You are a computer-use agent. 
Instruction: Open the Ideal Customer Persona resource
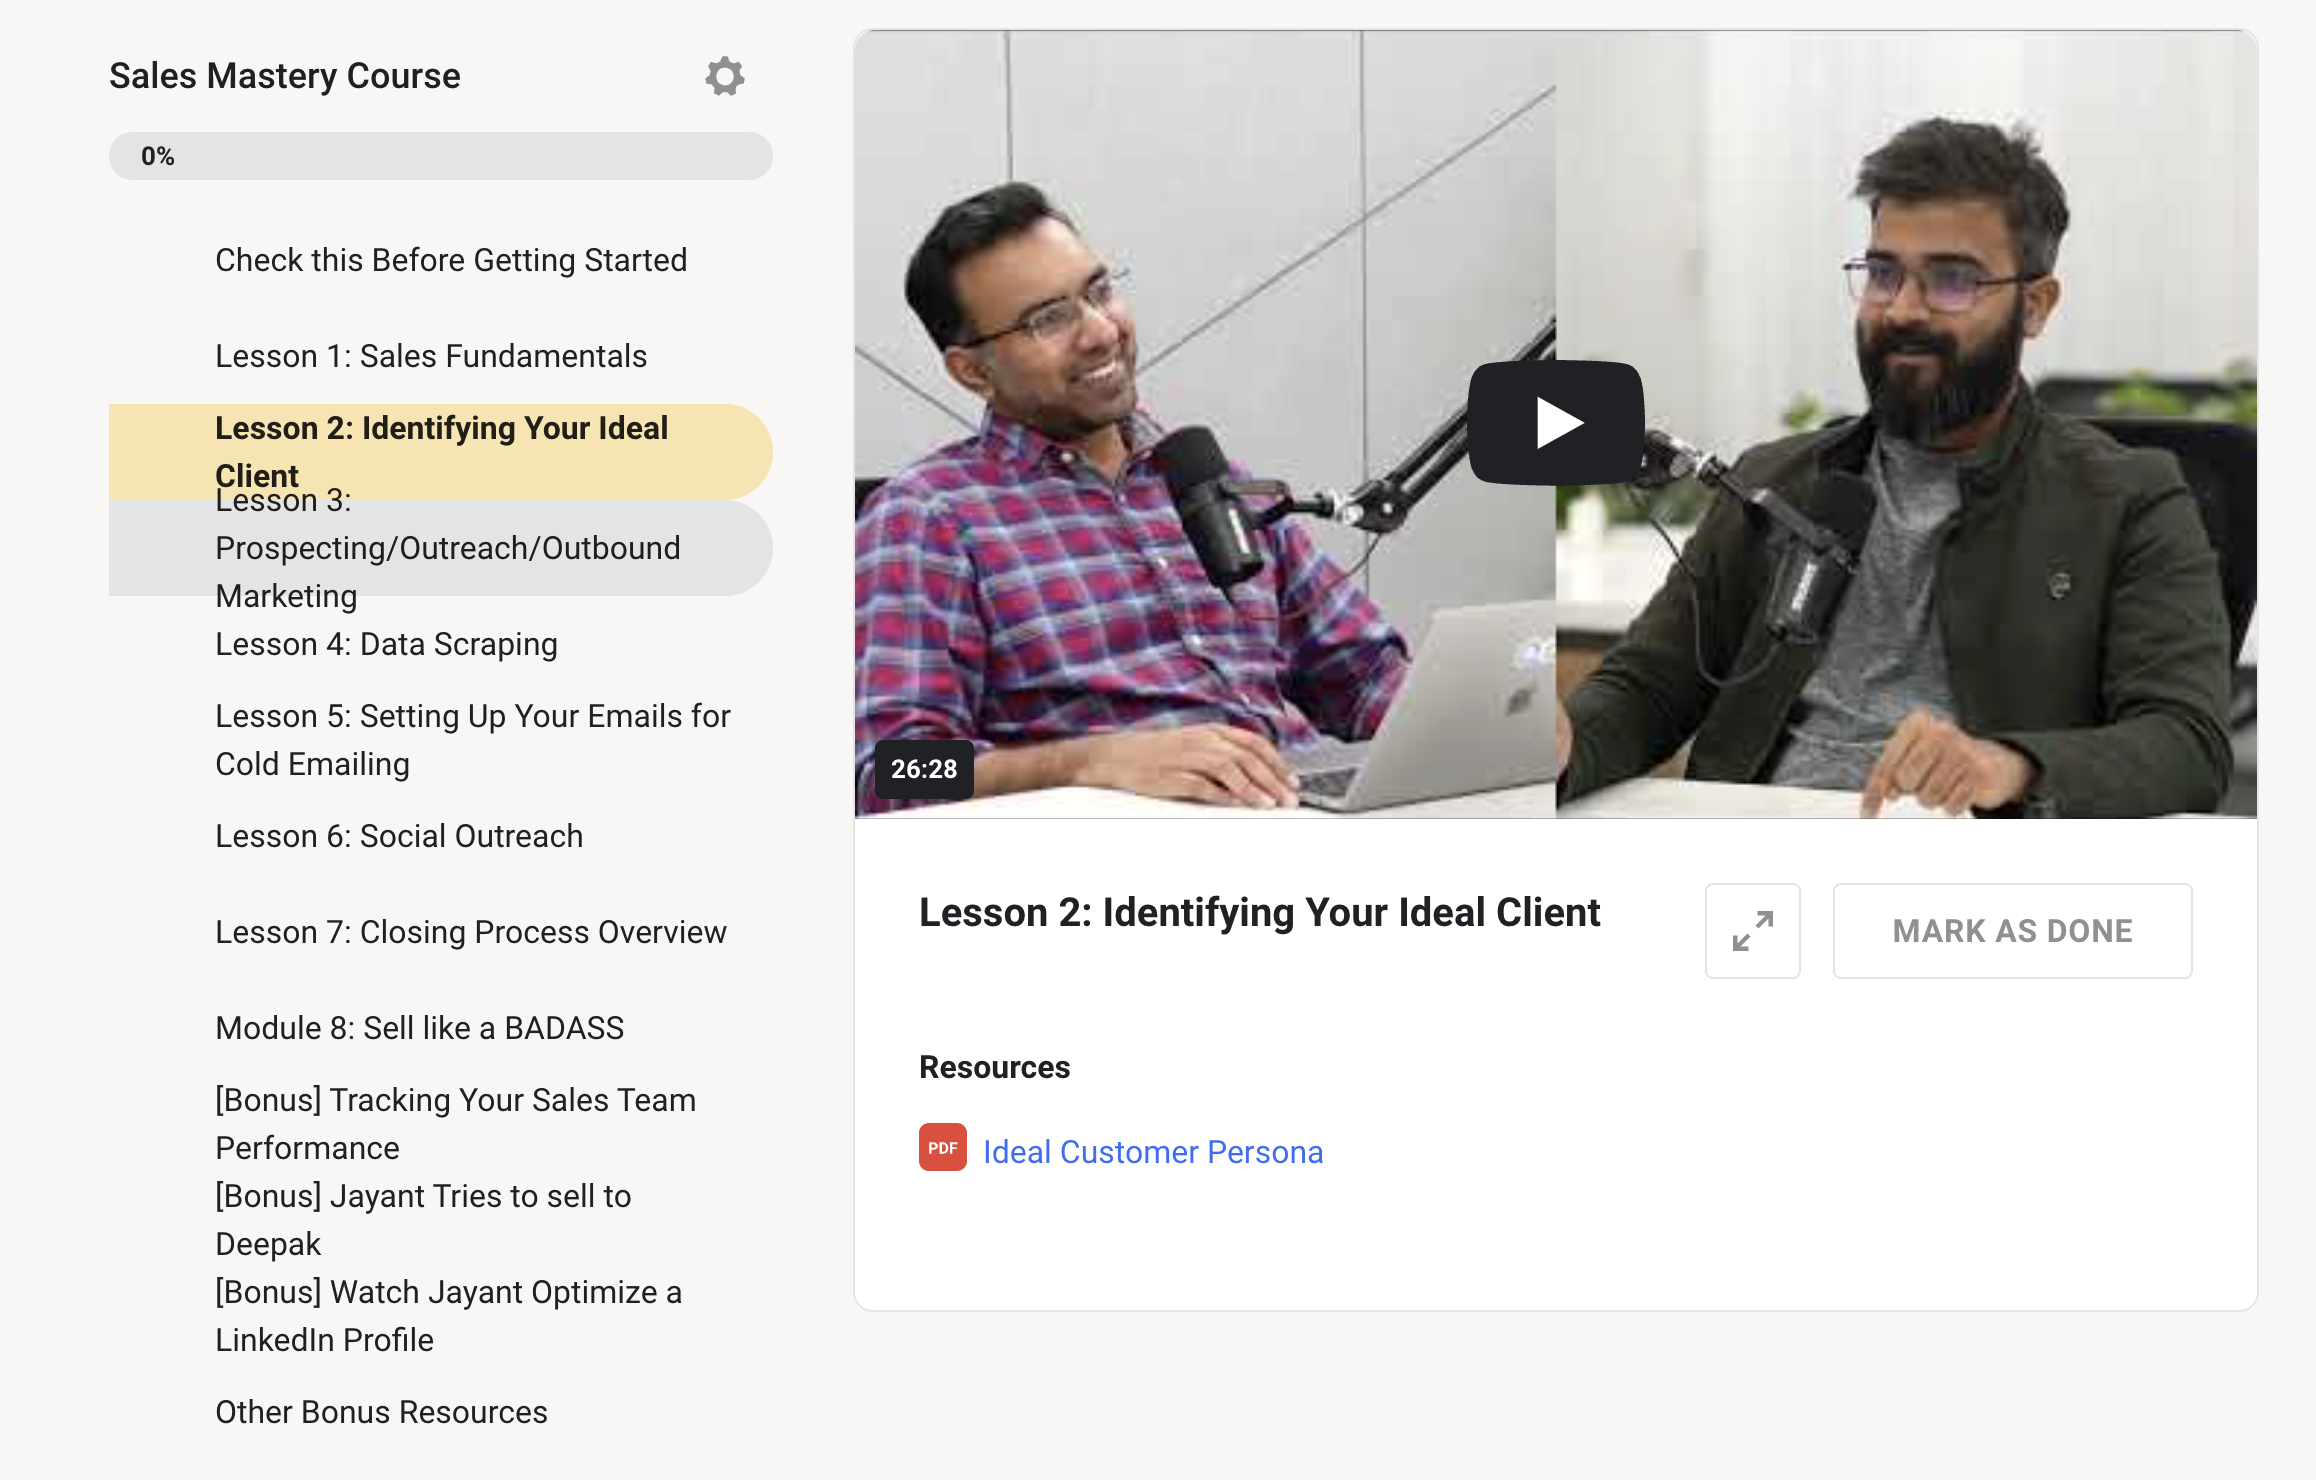[x=1153, y=1151]
